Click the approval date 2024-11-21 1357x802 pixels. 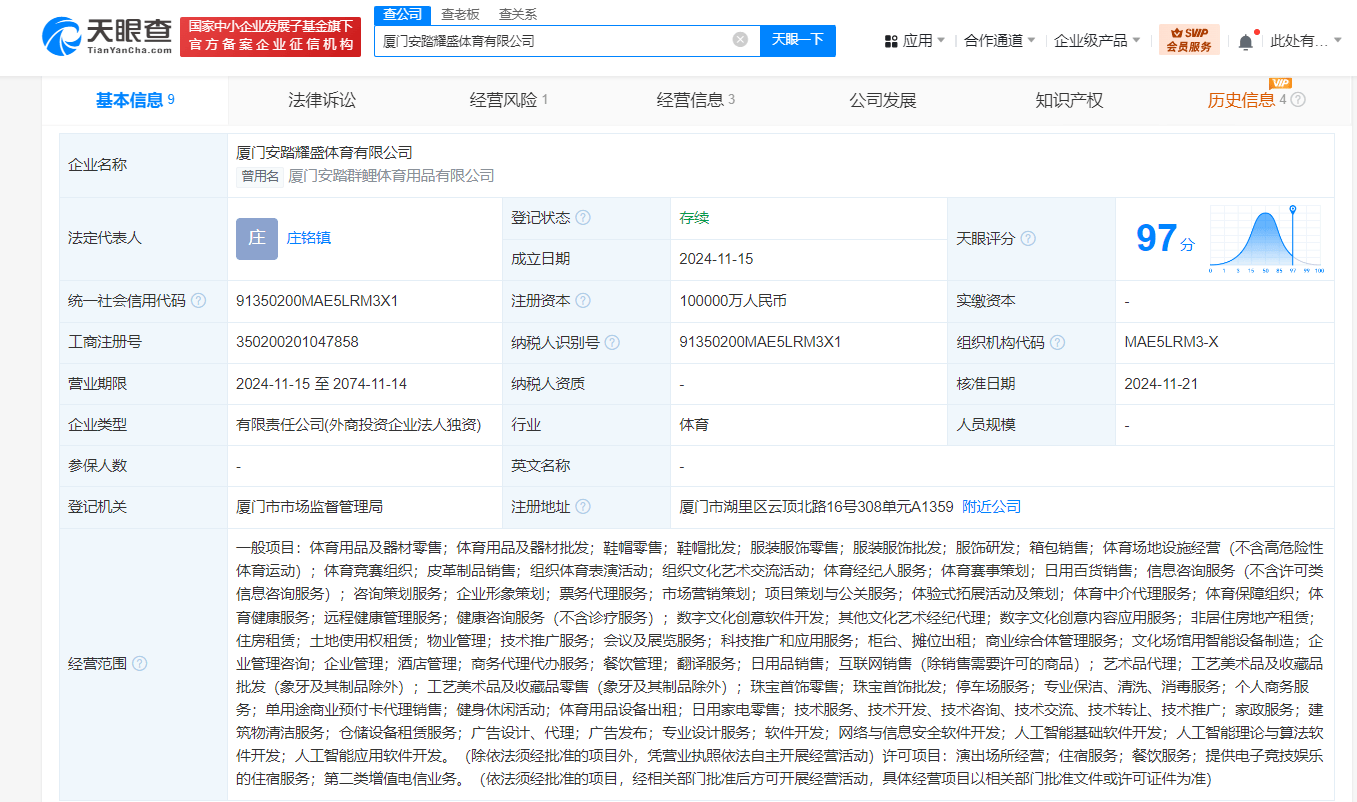tap(1161, 384)
